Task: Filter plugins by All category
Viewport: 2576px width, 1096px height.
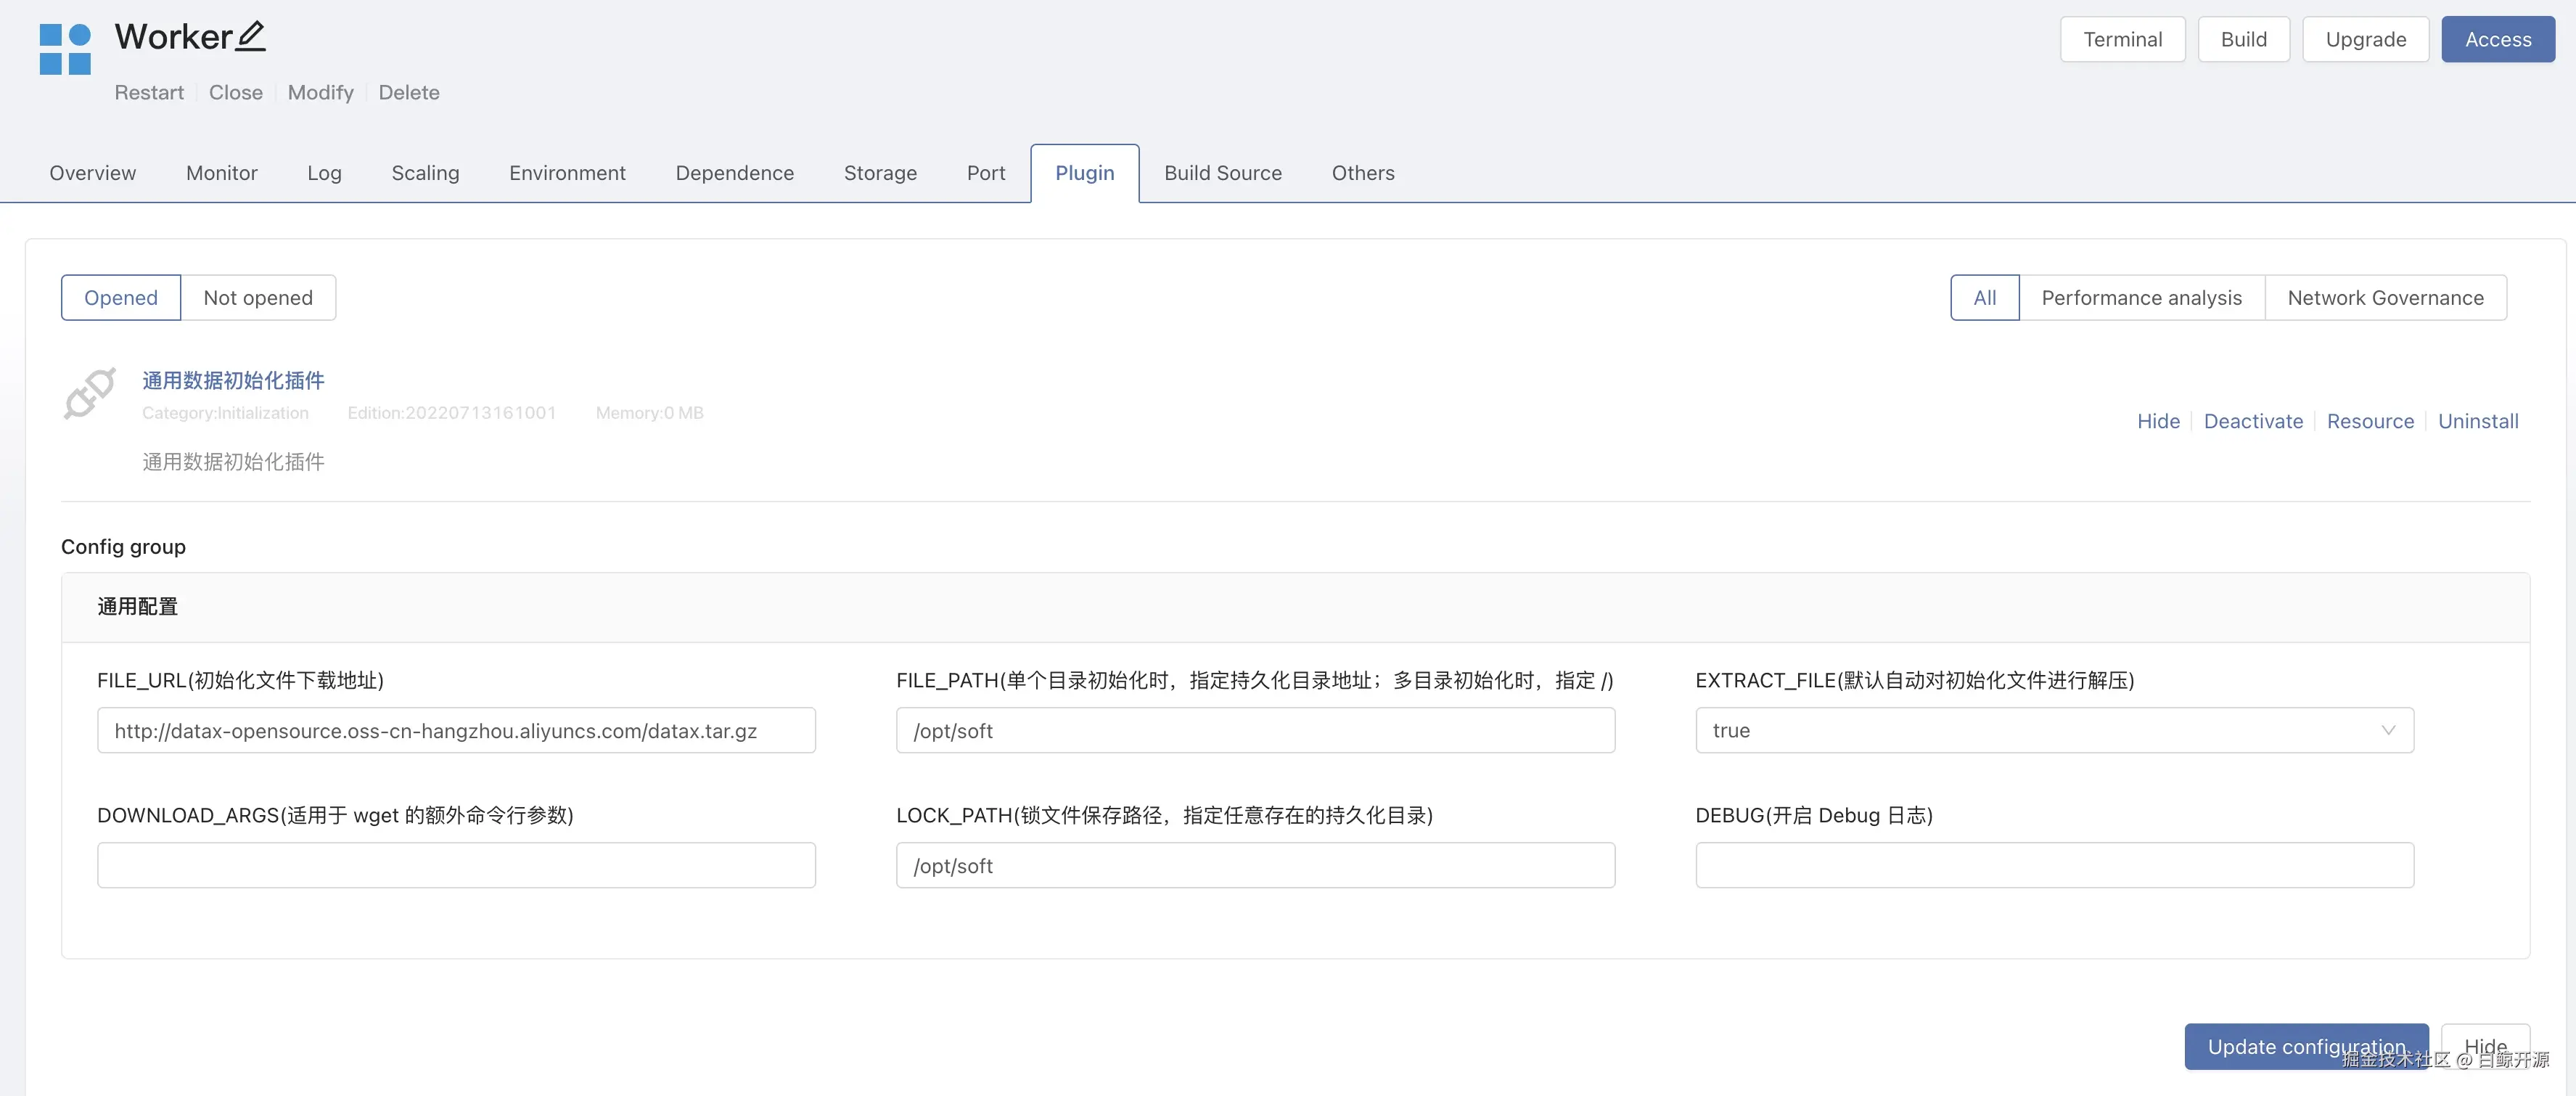Action: coord(1984,298)
